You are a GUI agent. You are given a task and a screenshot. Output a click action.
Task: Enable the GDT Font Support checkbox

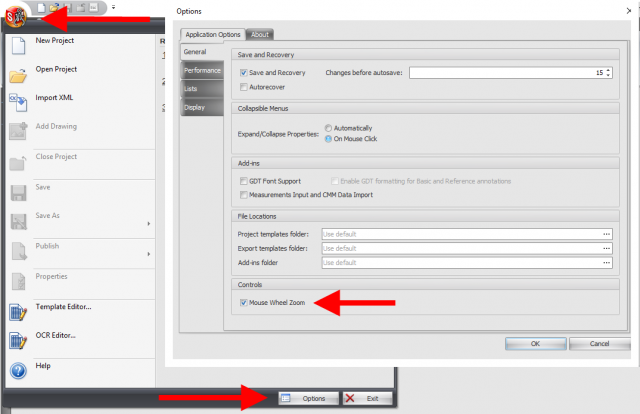pyautogui.click(x=244, y=181)
